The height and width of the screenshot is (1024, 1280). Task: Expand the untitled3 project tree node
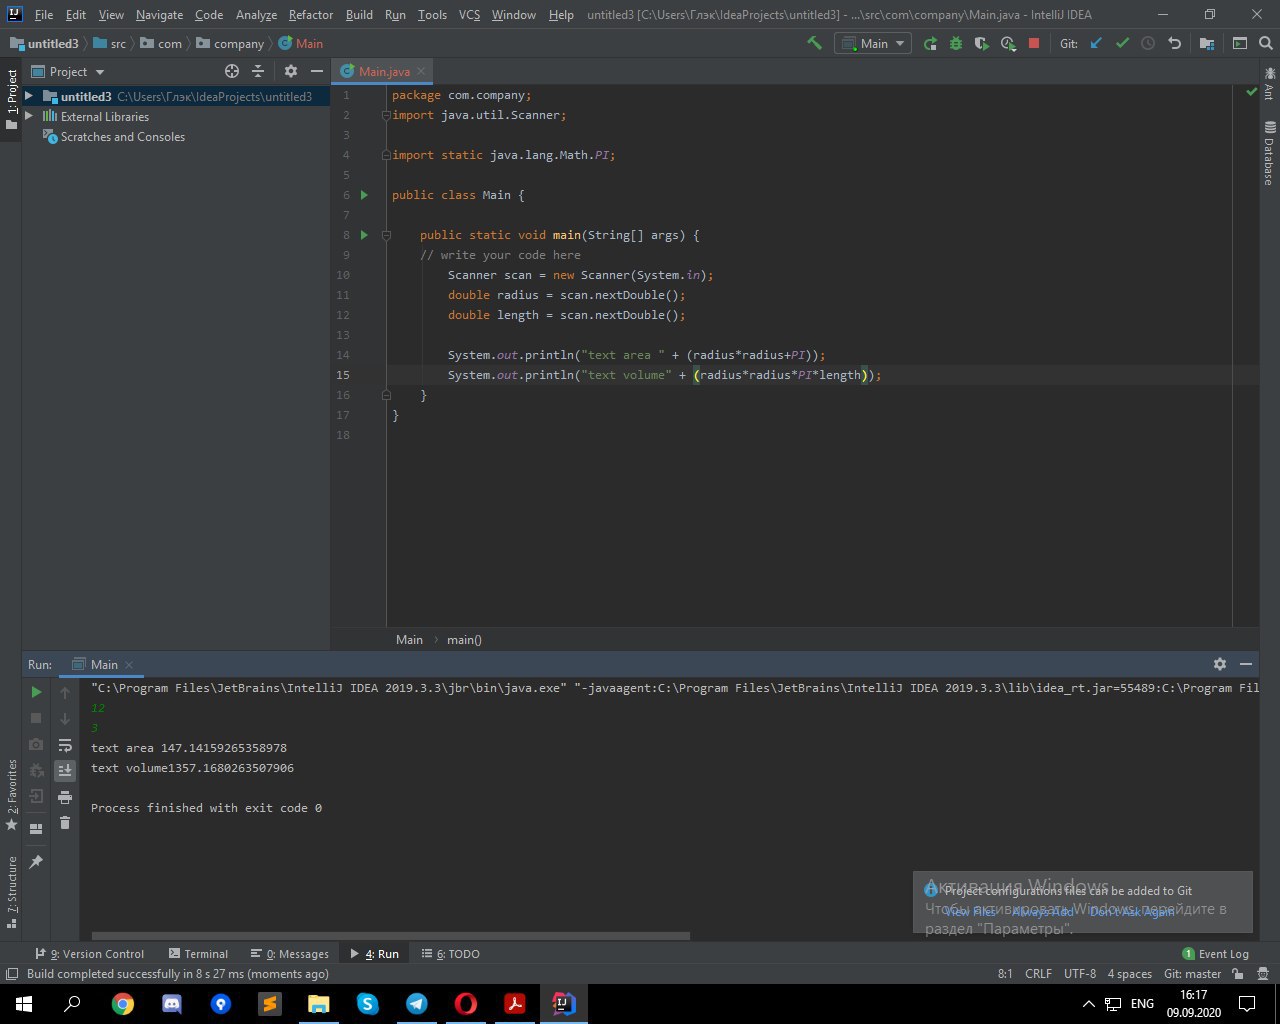point(29,97)
